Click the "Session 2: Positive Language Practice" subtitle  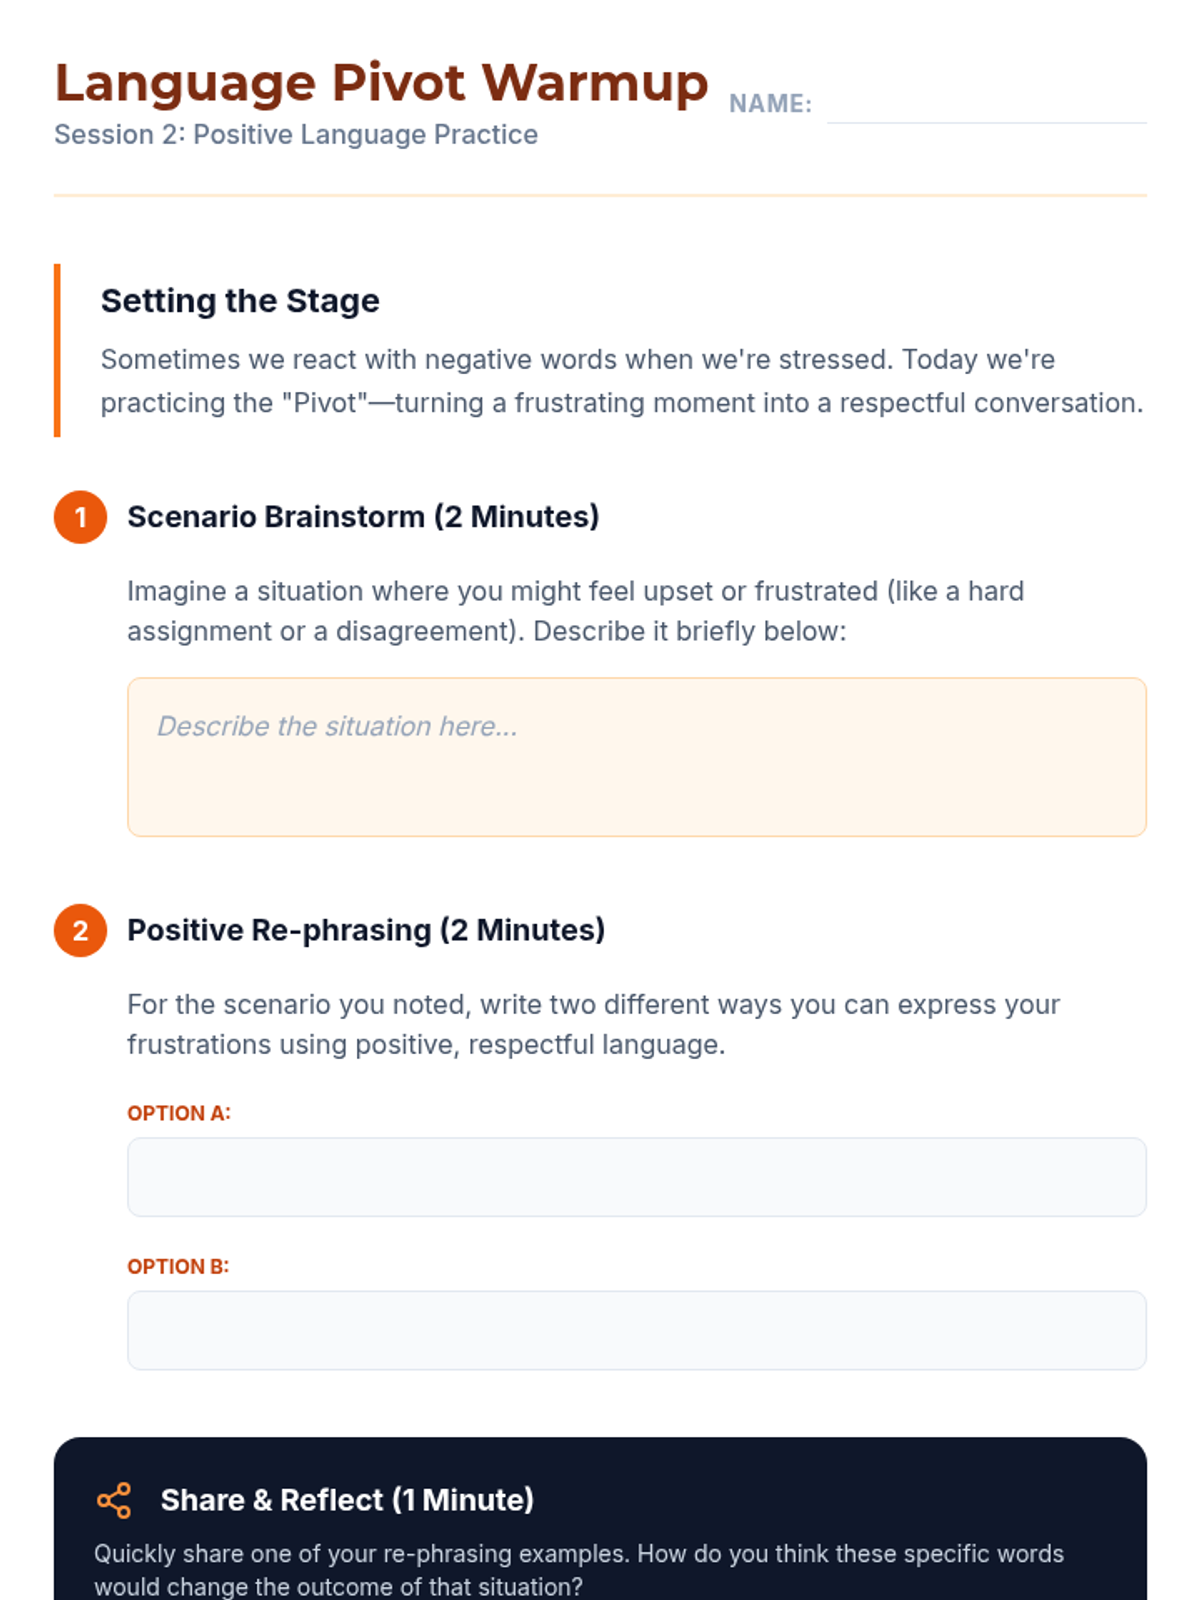tap(296, 135)
